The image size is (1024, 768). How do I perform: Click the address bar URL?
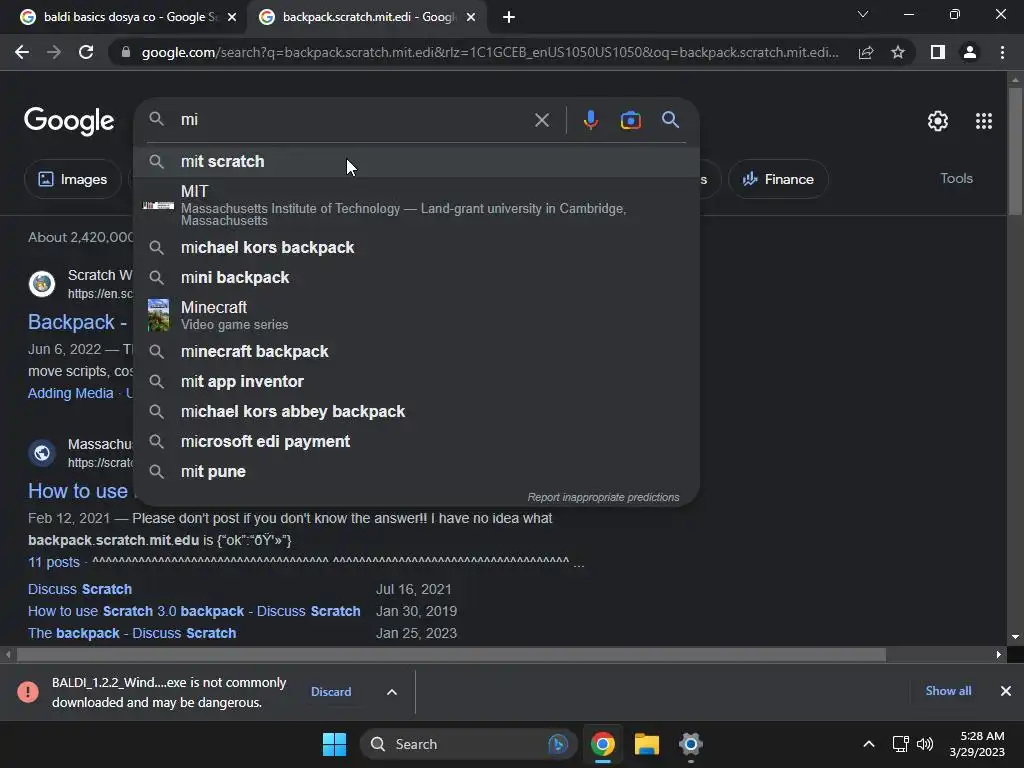[490, 52]
